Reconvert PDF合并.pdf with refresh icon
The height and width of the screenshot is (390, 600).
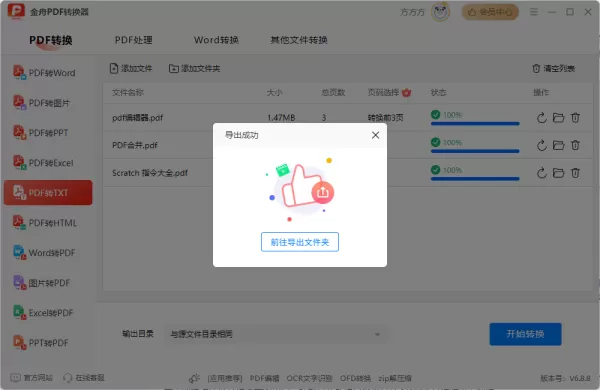(541, 145)
